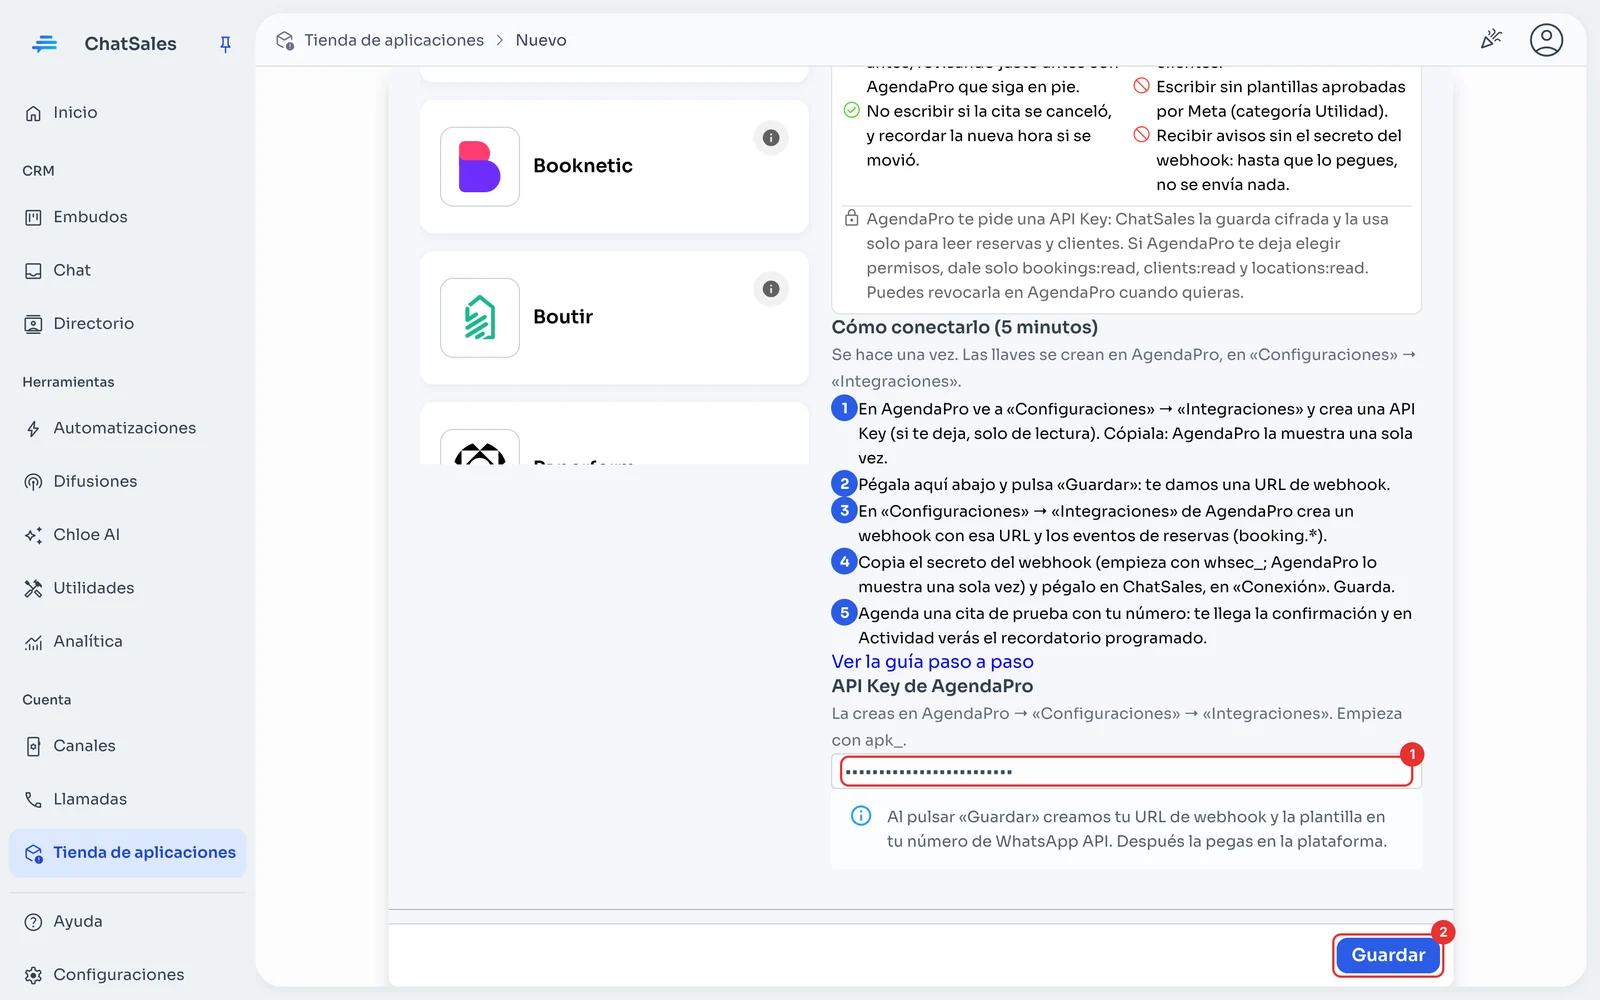This screenshot has height=1000, width=1600.
Task: Click the Chloe AI sparkle icon
Action: (33, 535)
